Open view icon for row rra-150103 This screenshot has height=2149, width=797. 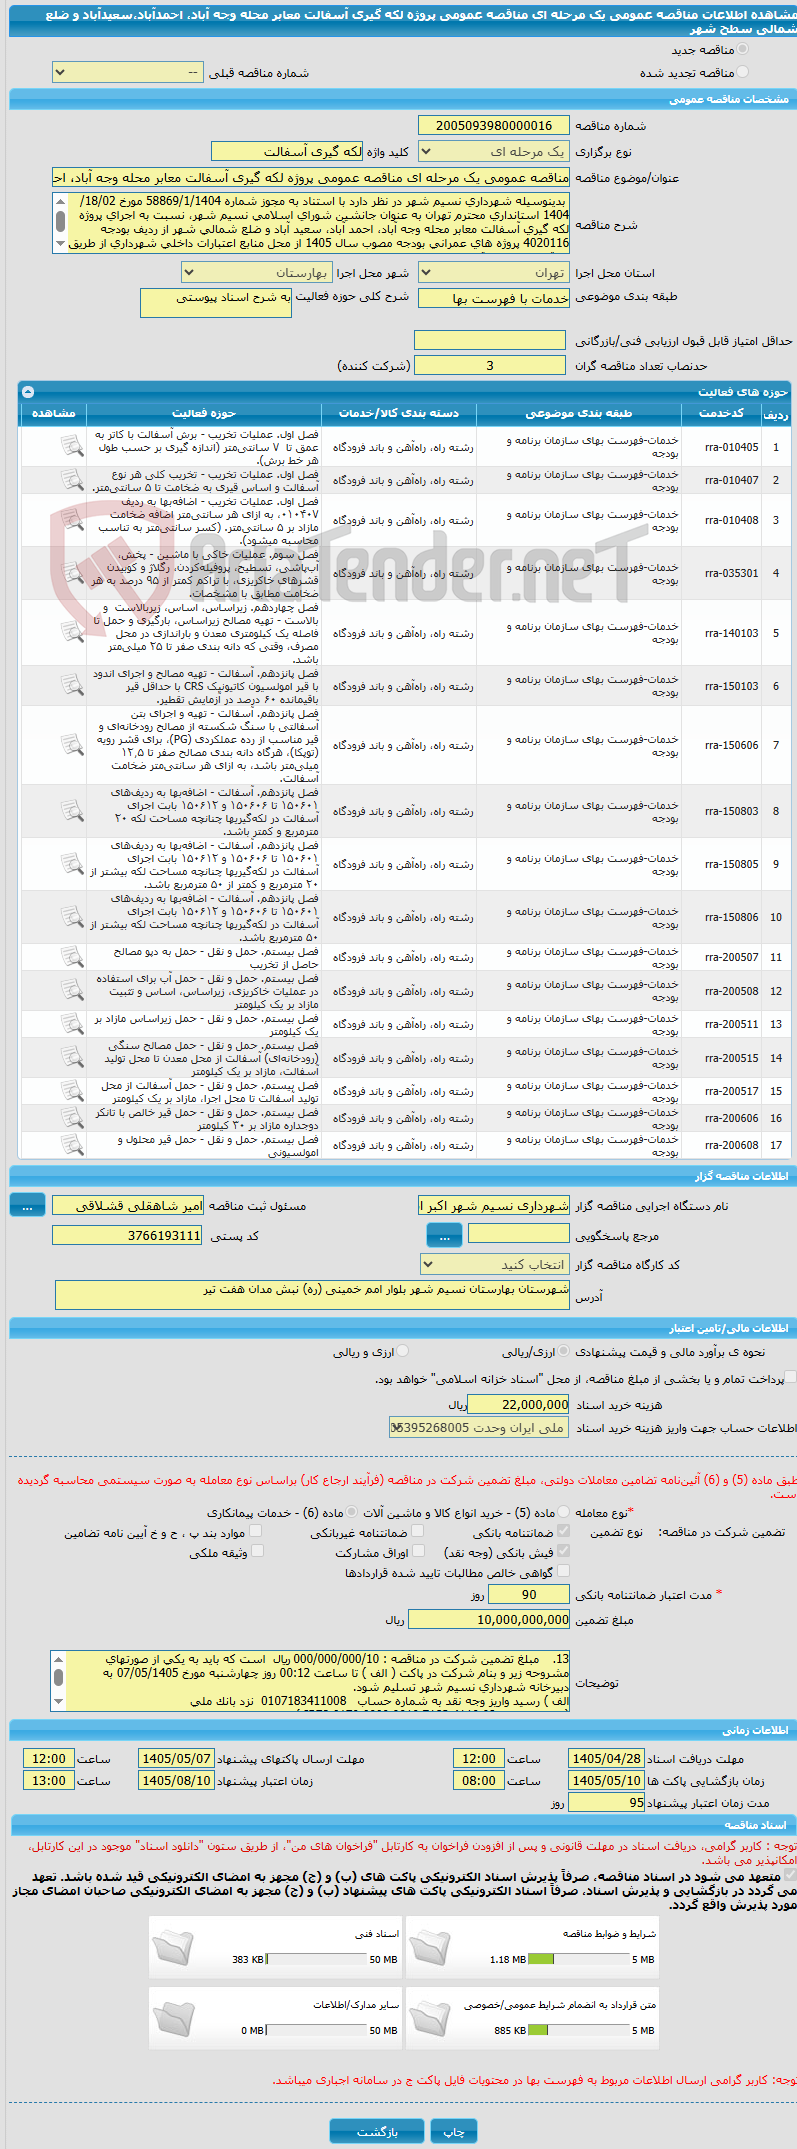[71, 686]
